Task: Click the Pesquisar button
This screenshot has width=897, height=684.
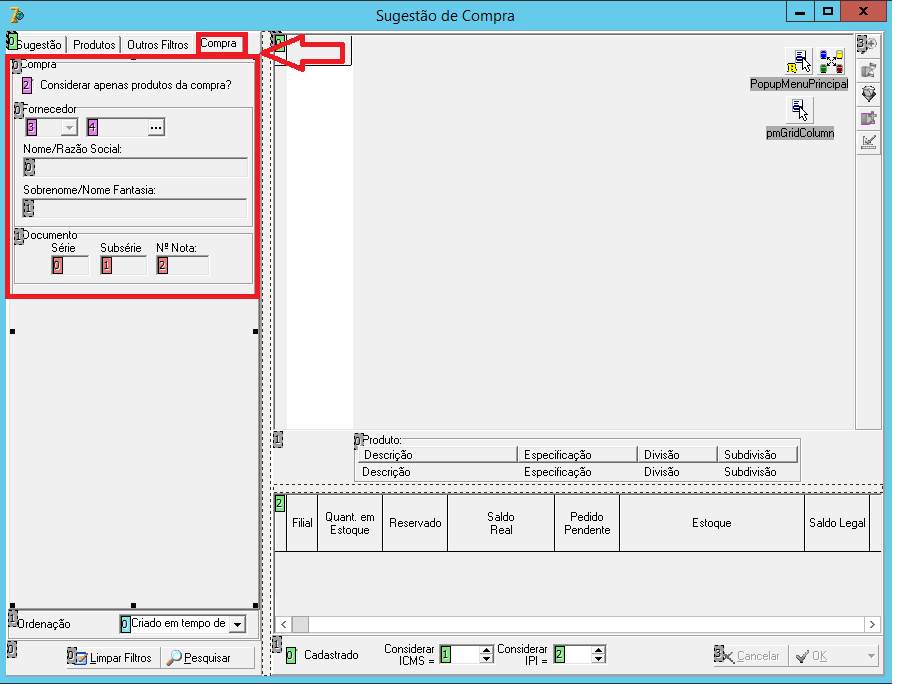Action: [x=207, y=658]
